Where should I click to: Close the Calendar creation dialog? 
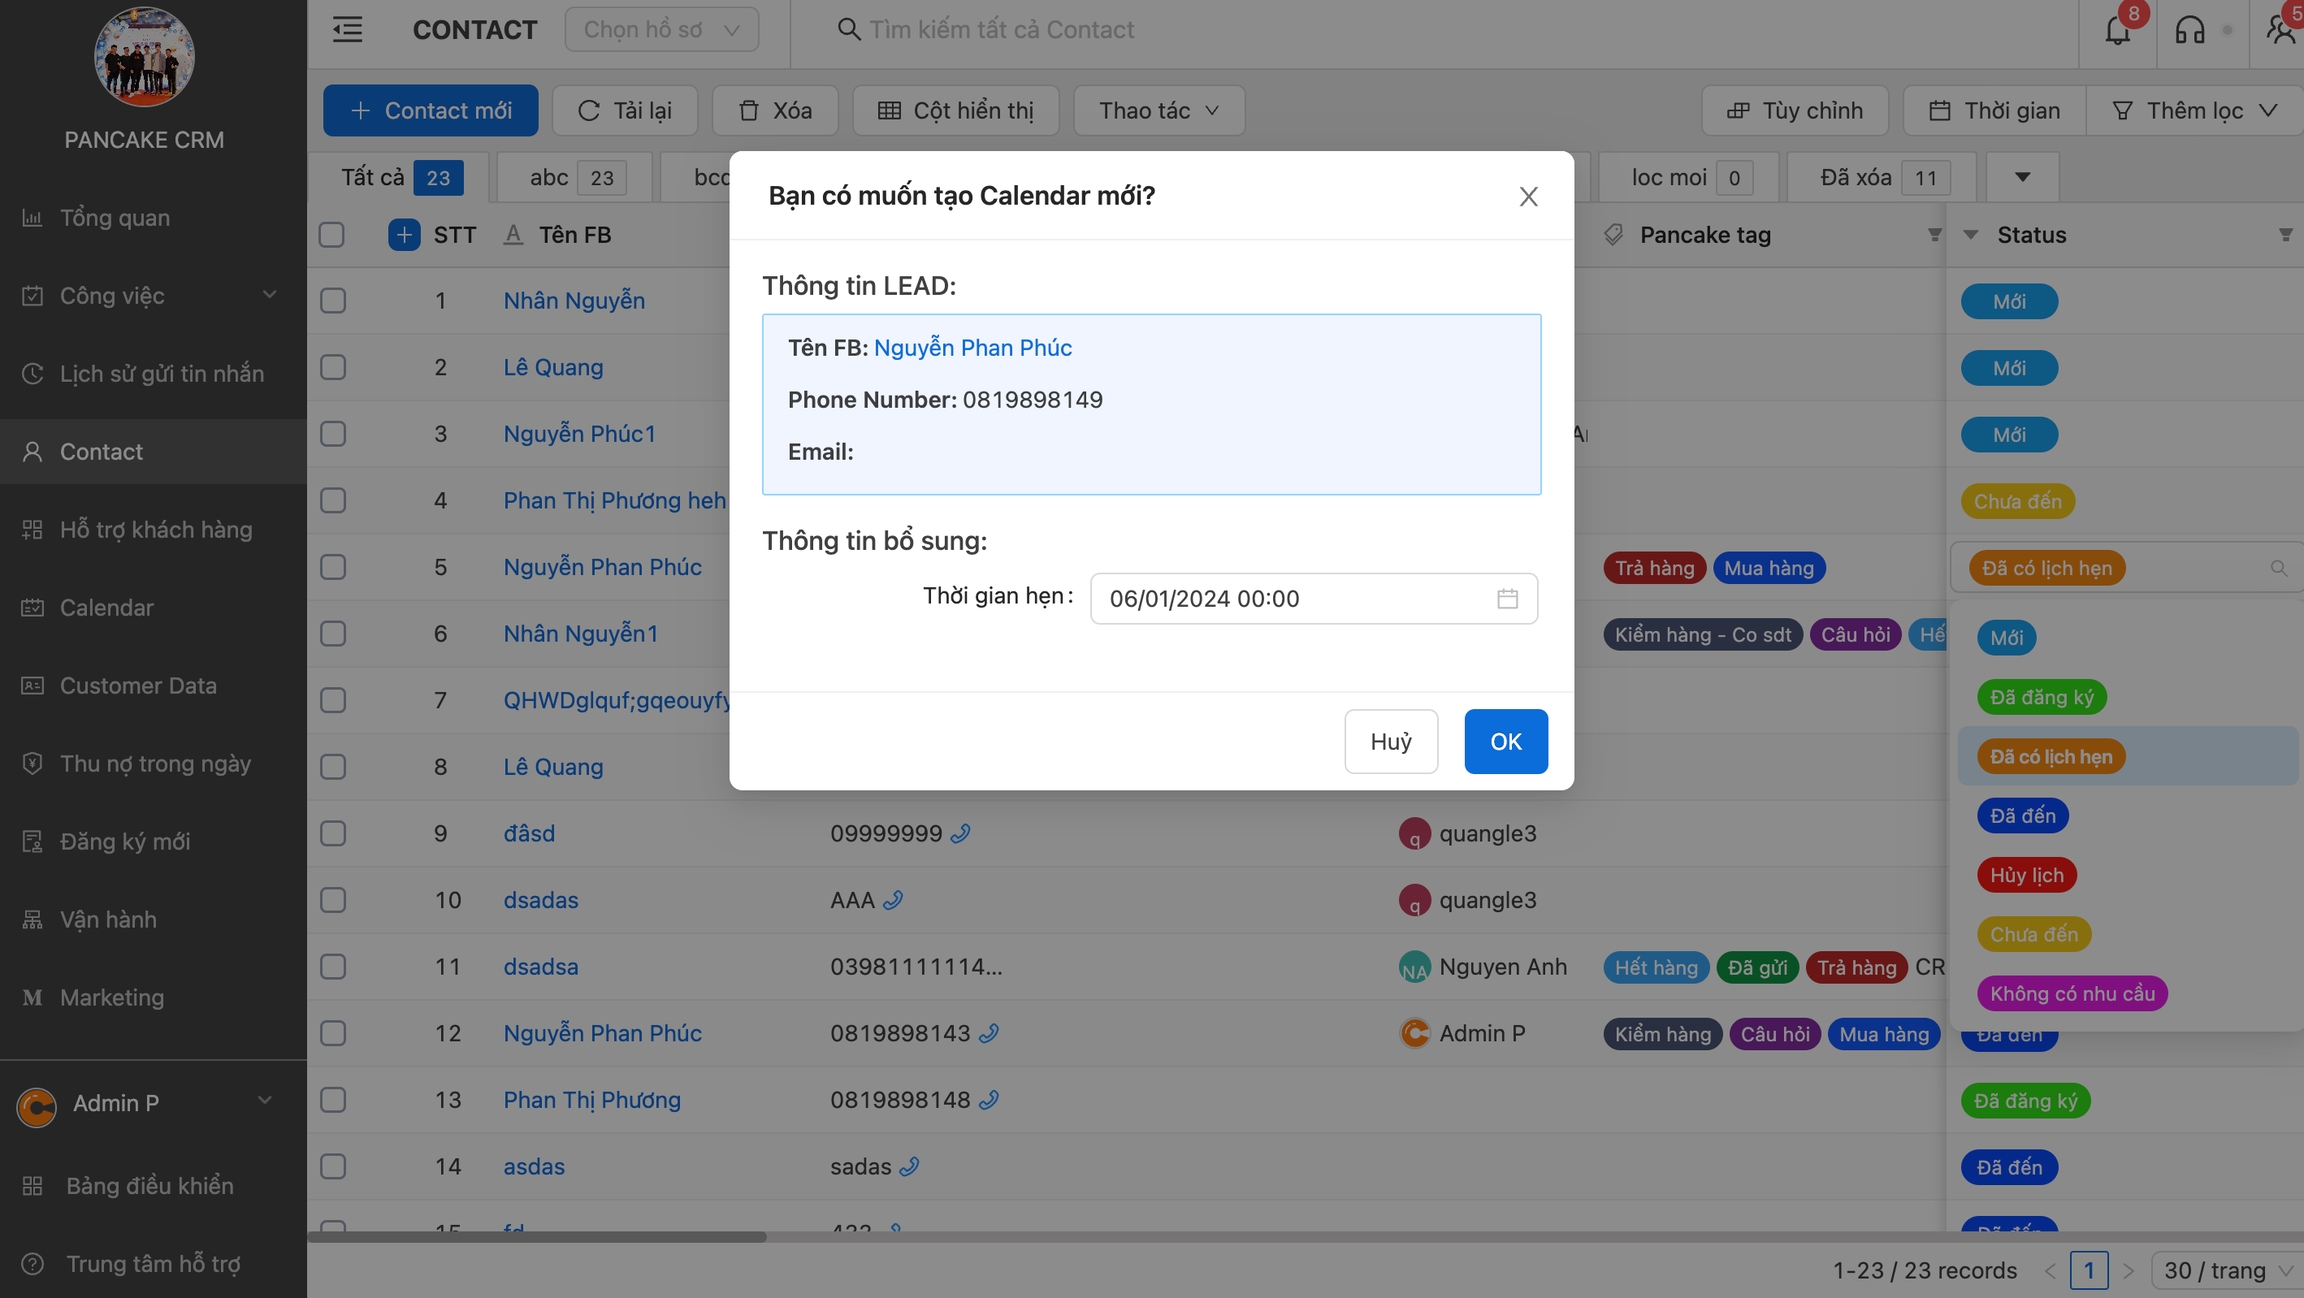pyautogui.click(x=1528, y=196)
